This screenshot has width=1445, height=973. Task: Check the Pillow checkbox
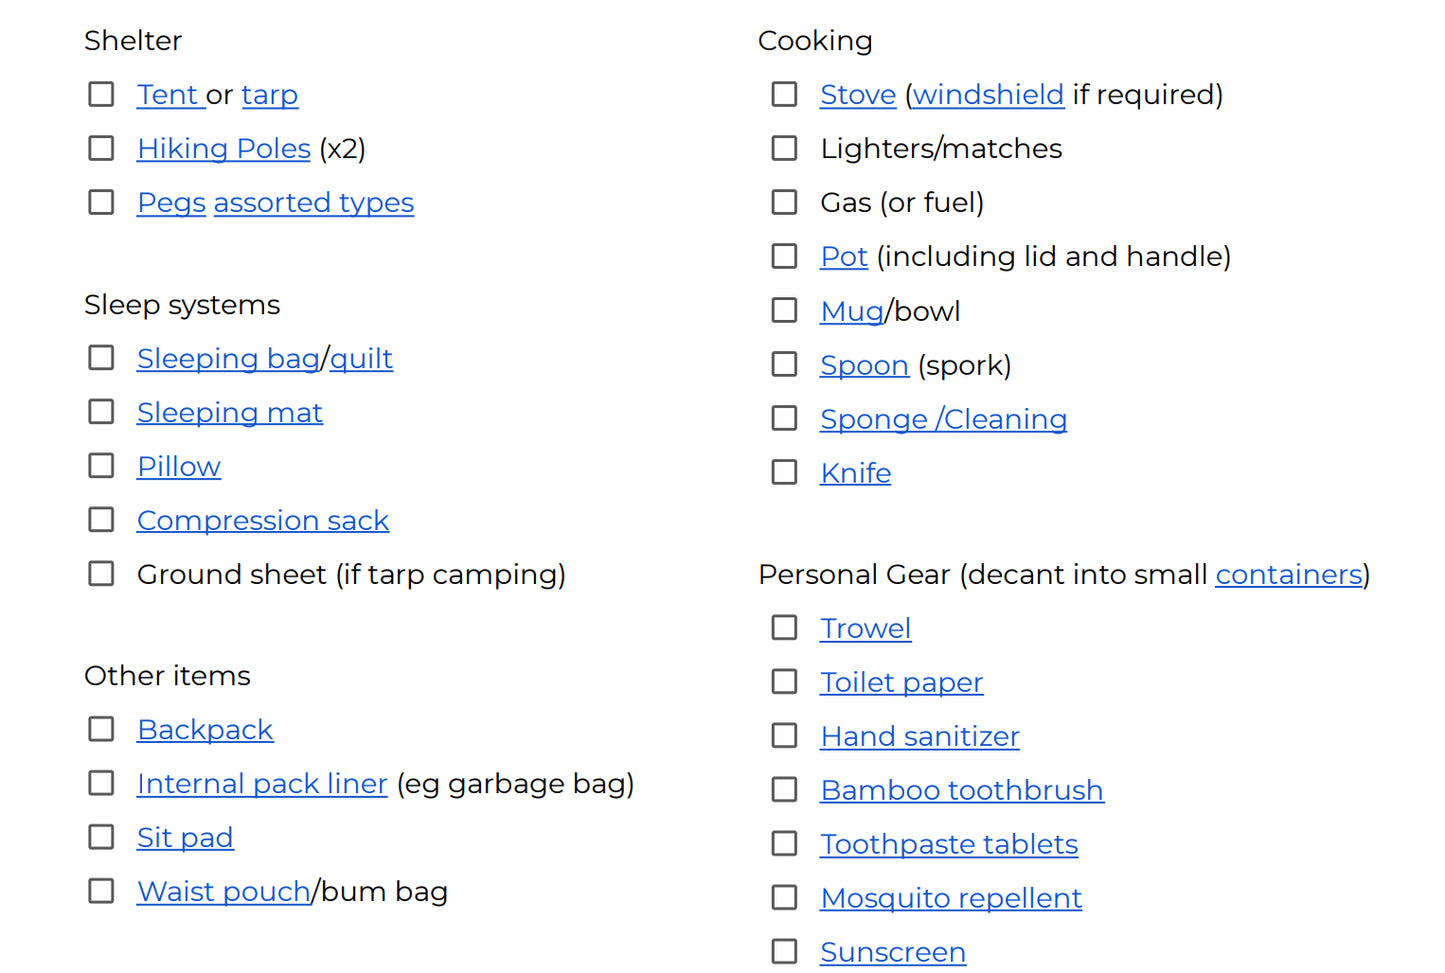[x=101, y=465]
